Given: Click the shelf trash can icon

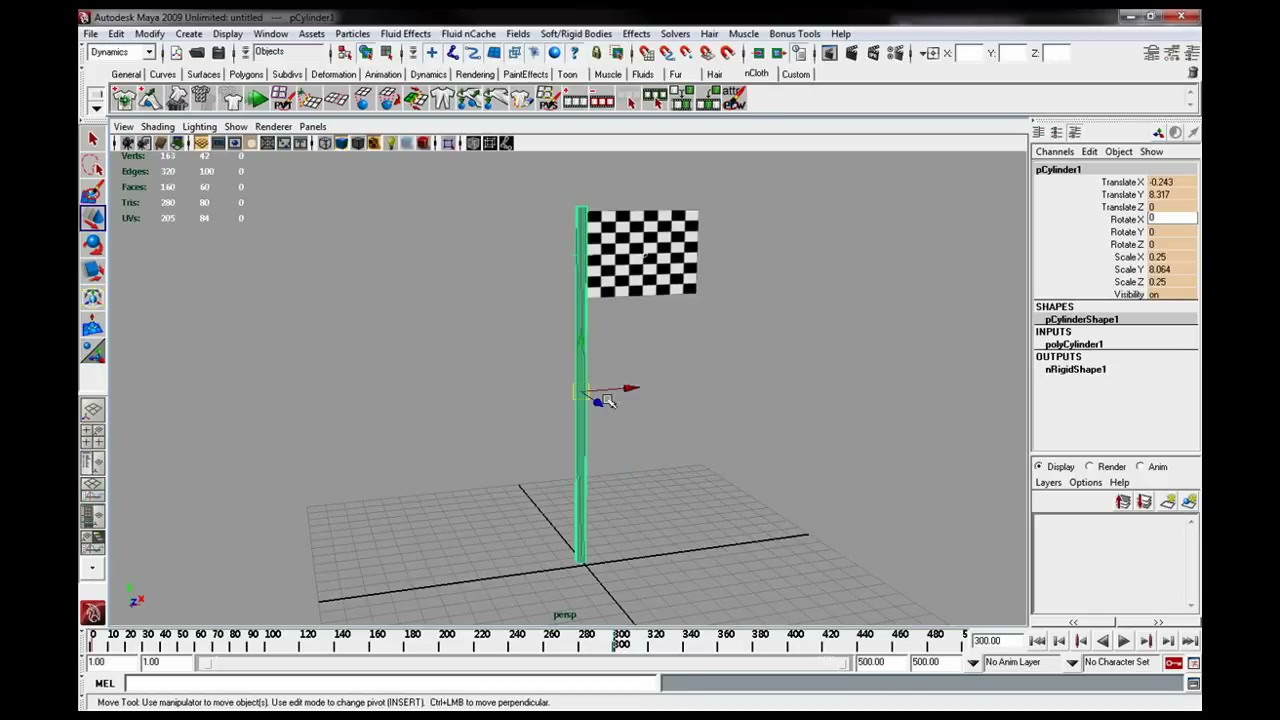Looking at the screenshot, I should coord(1192,73).
